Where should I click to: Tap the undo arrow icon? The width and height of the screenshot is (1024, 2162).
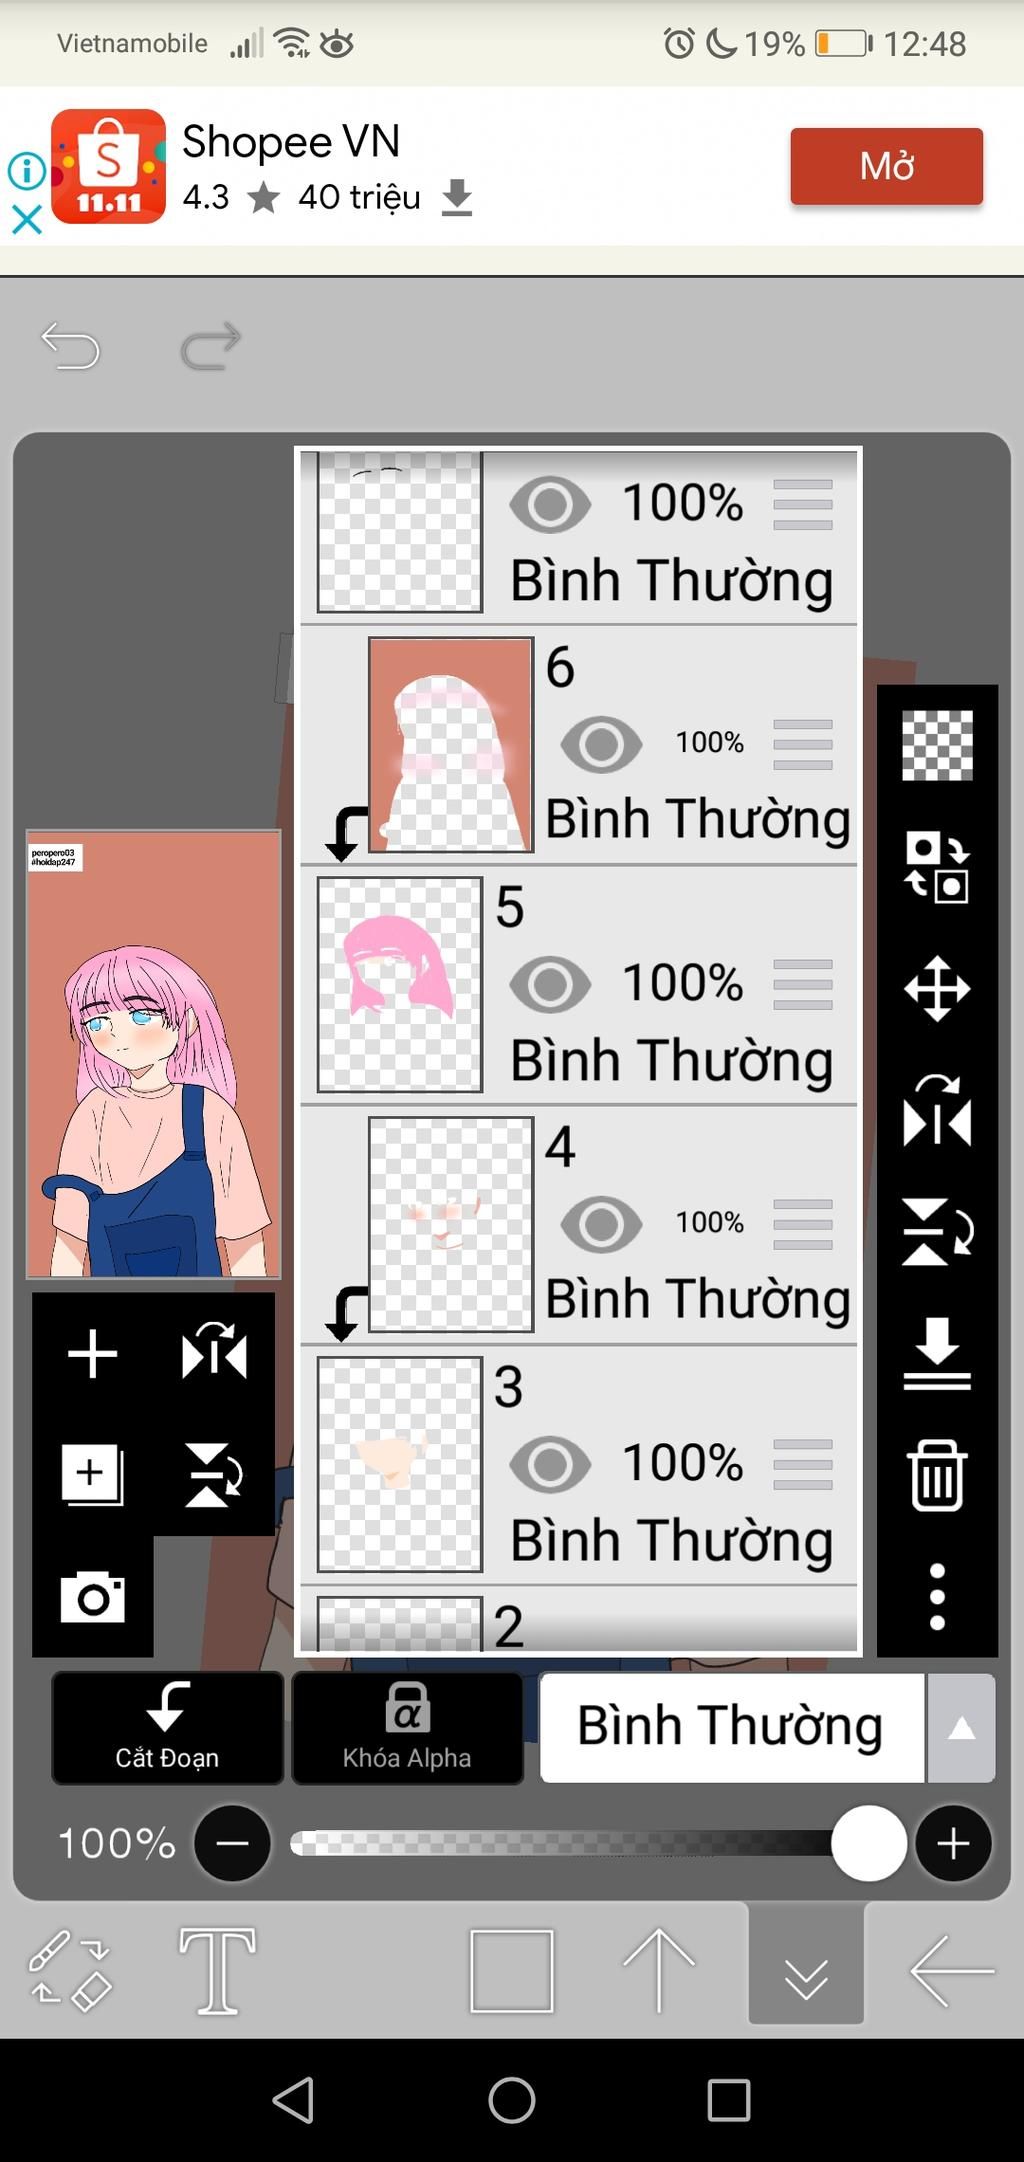pyautogui.click(x=70, y=346)
